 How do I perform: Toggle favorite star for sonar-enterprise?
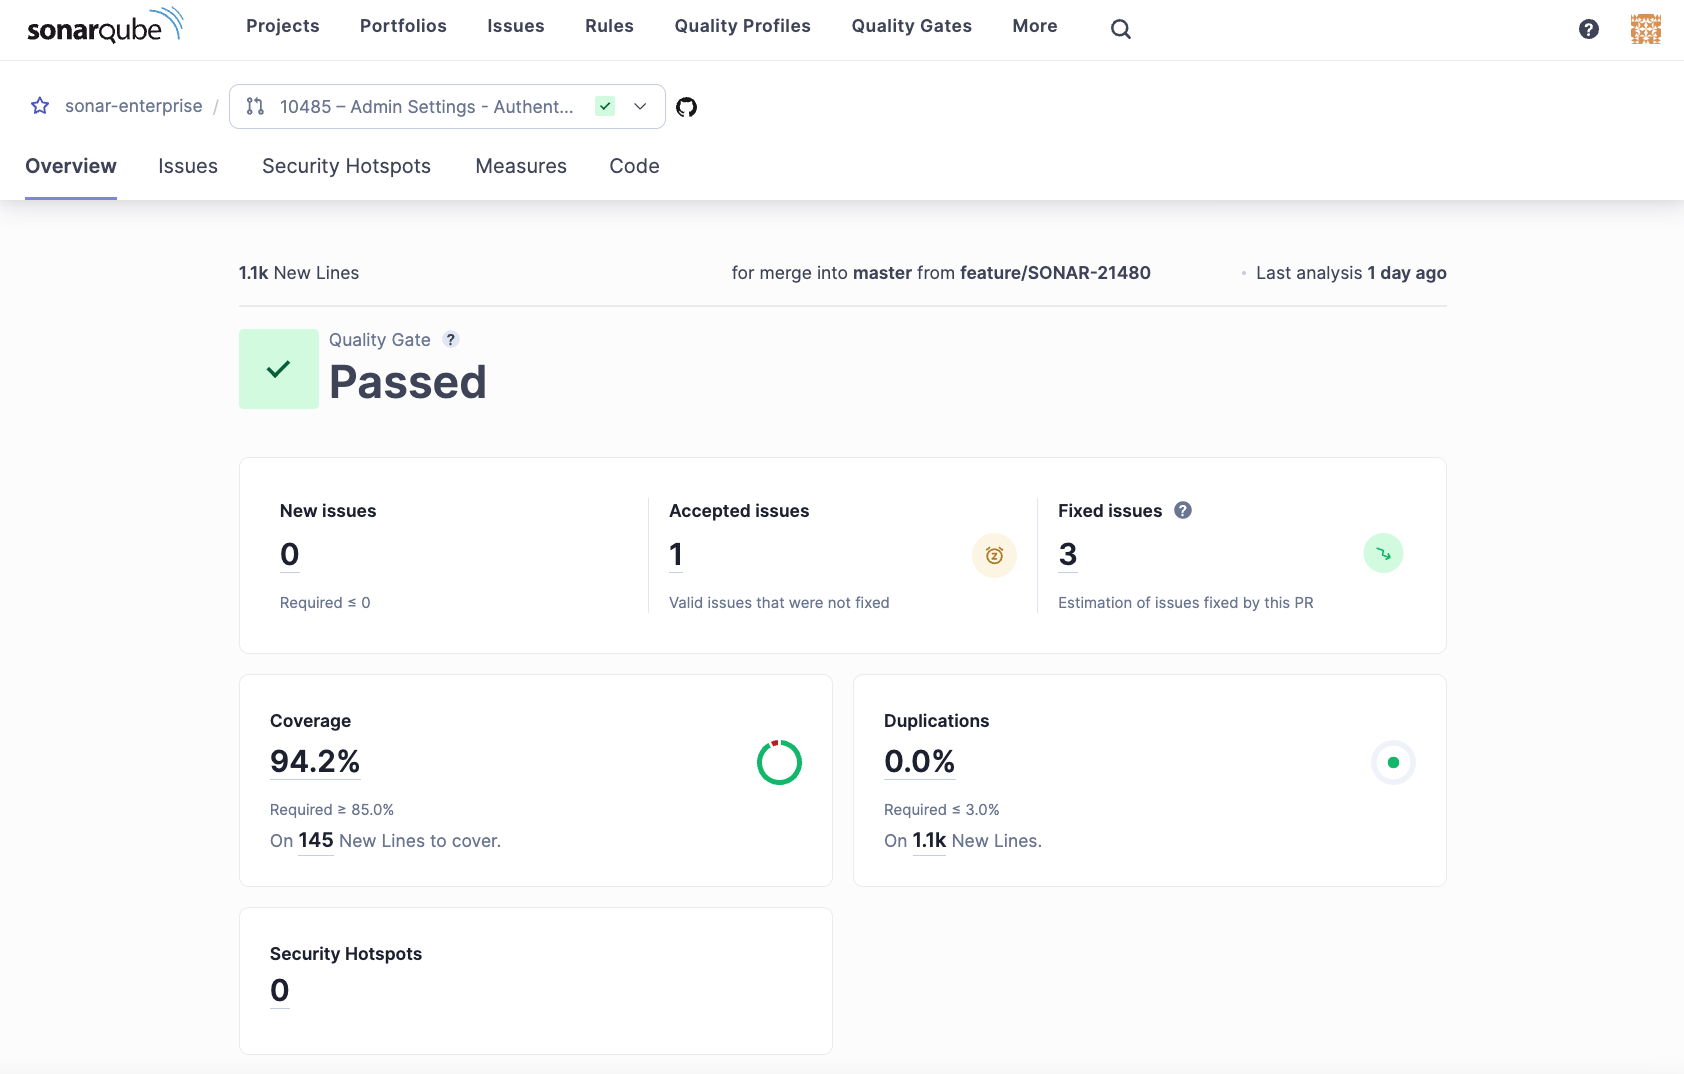[x=40, y=106]
